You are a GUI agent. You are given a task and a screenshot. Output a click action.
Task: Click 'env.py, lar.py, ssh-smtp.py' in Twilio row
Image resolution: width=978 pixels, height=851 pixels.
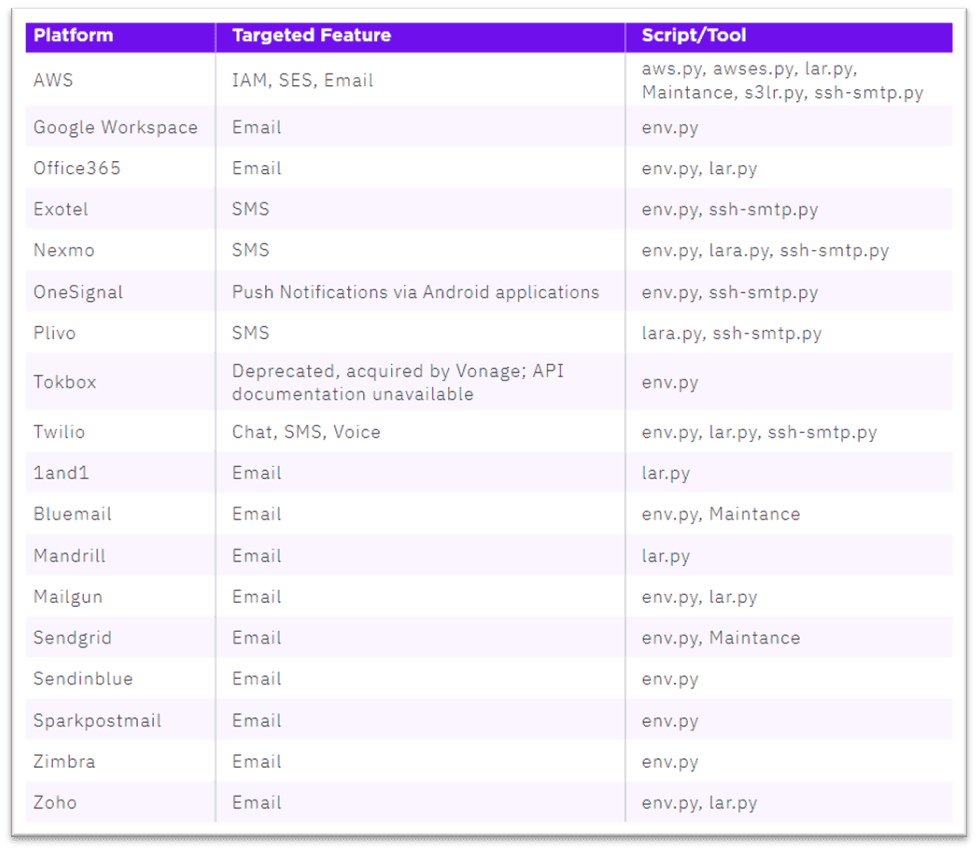pos(759,432)
